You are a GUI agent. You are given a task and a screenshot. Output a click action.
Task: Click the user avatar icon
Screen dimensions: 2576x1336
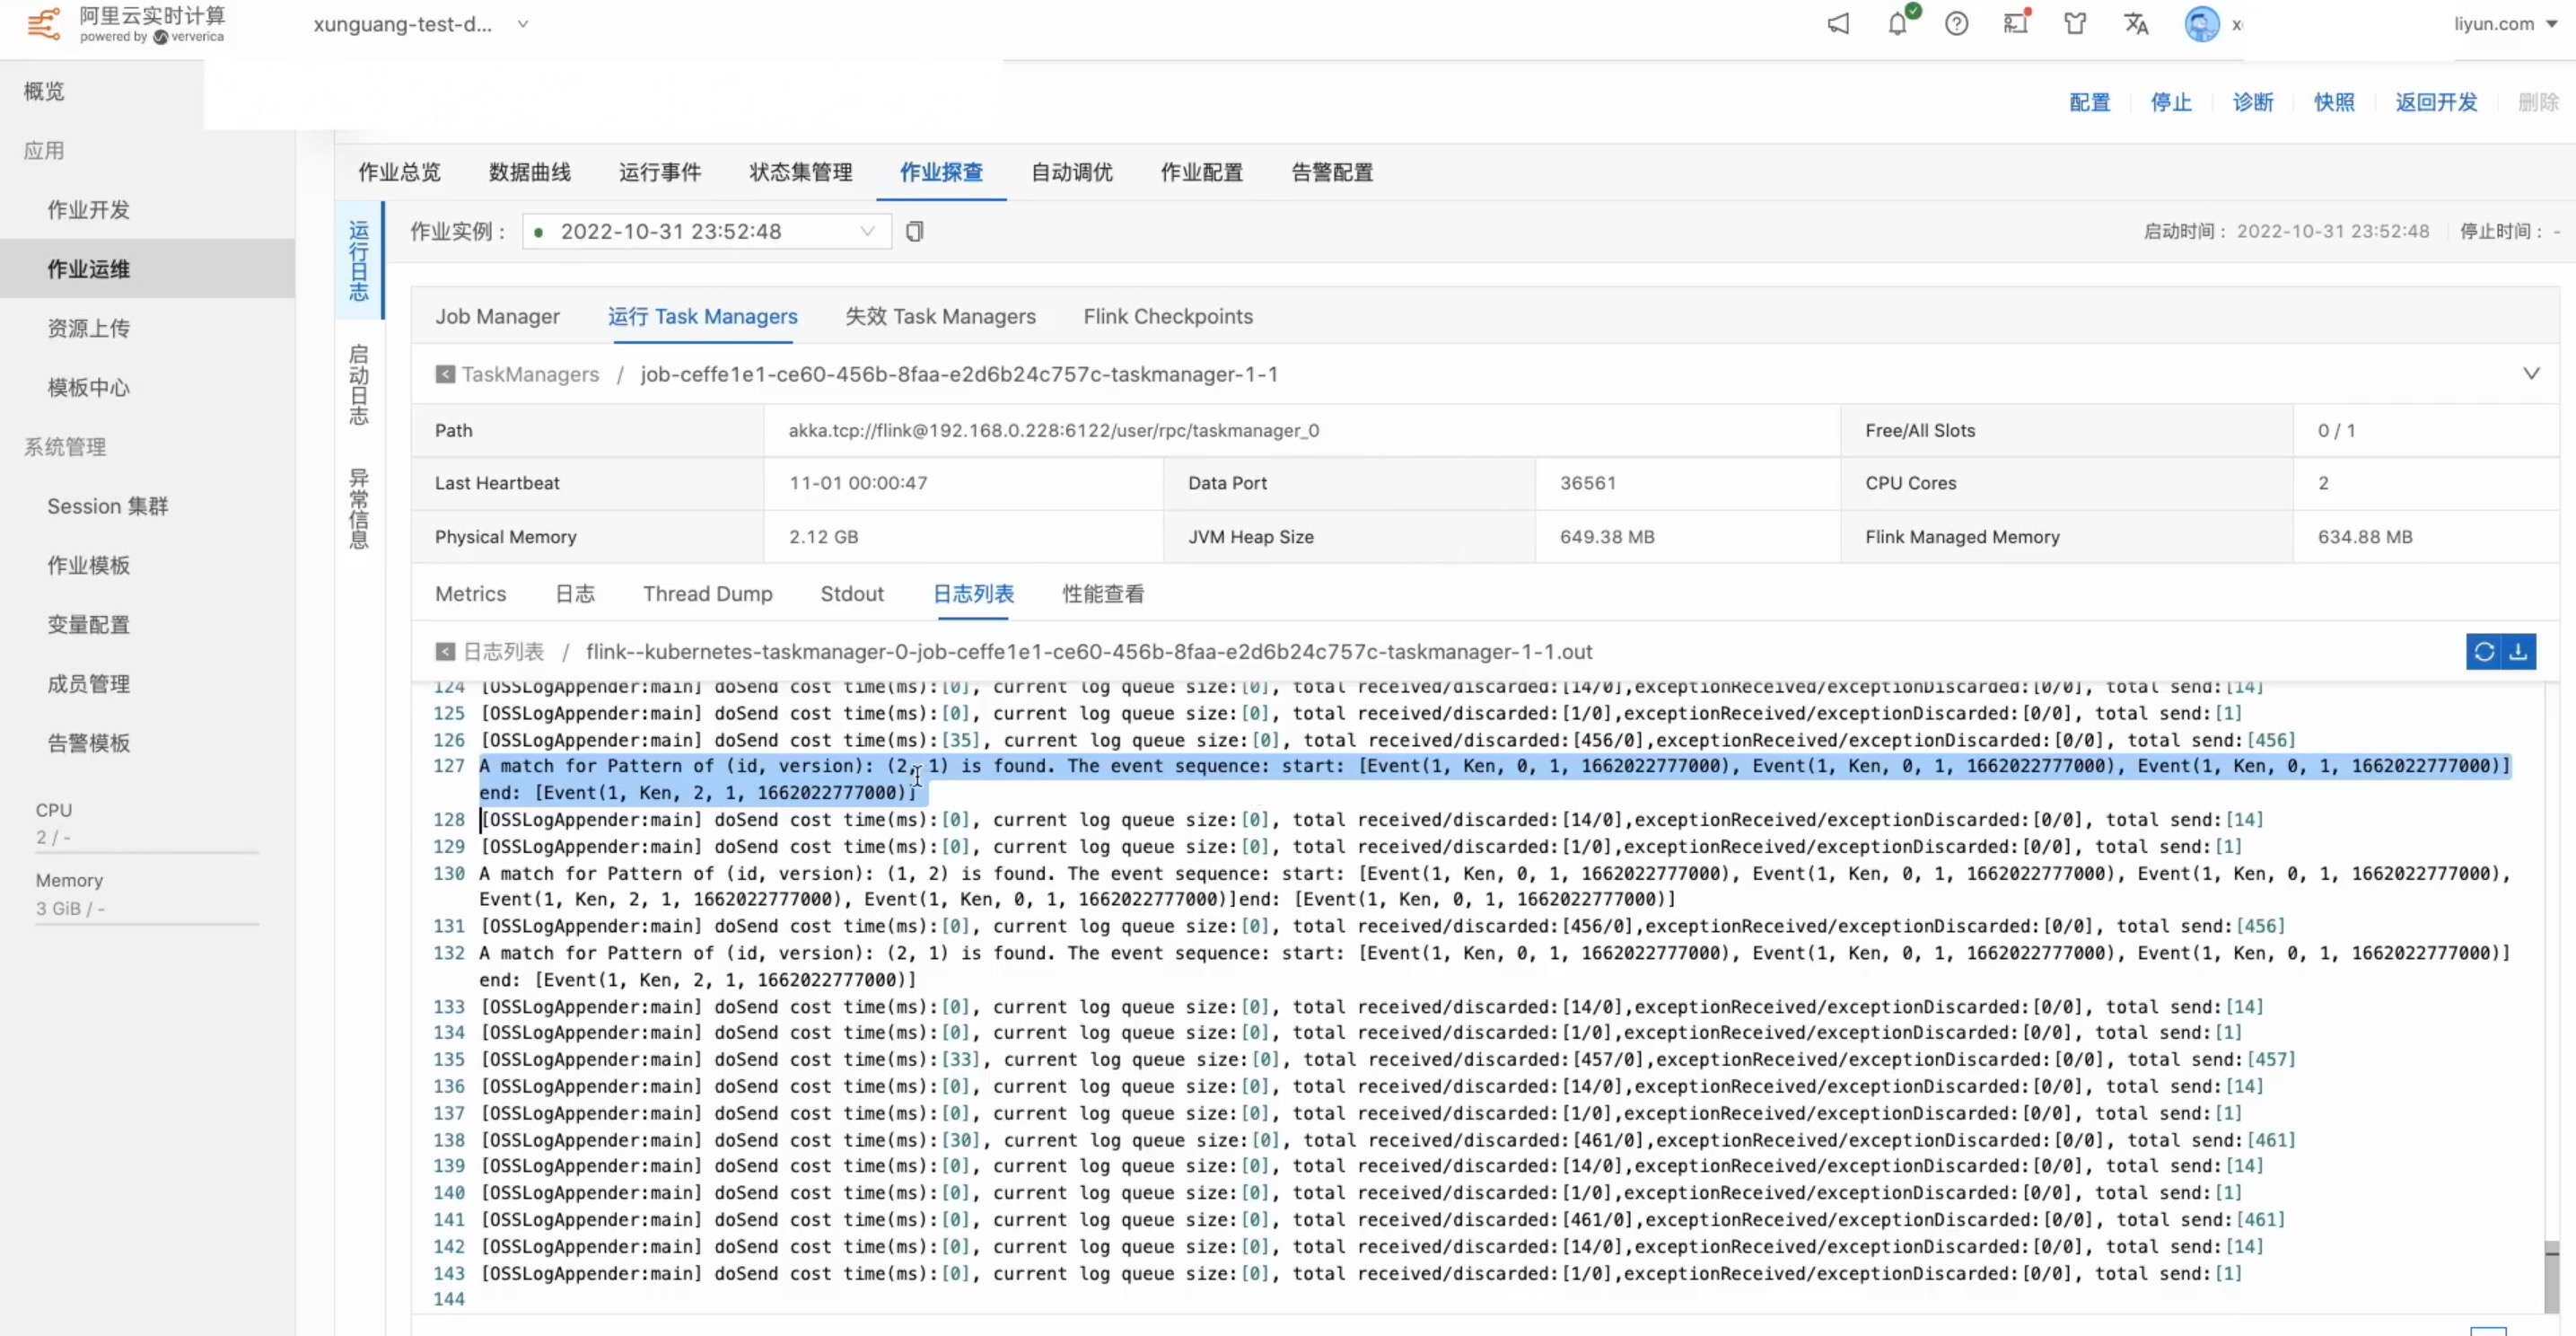coord(2201,24)
